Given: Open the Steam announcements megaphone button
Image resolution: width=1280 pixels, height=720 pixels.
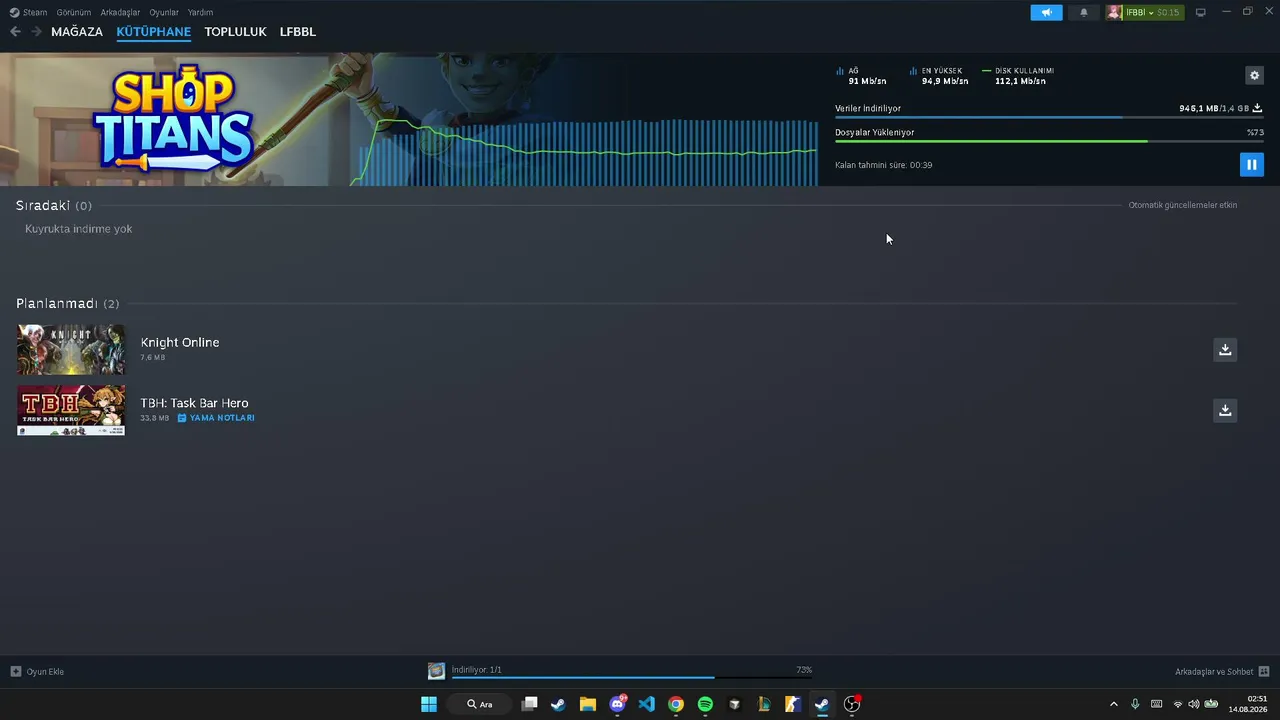Looking at the screenshot, I should (1046, 12).
